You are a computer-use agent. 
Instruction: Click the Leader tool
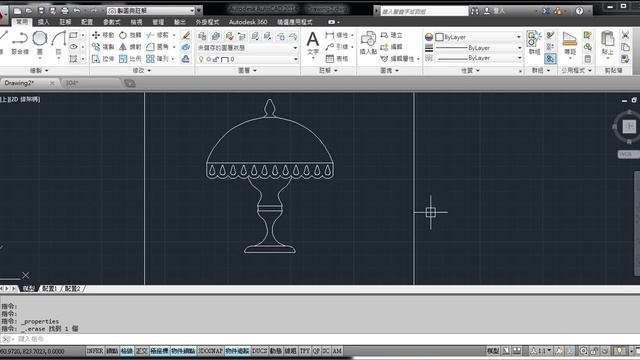[x=338, y=47]
